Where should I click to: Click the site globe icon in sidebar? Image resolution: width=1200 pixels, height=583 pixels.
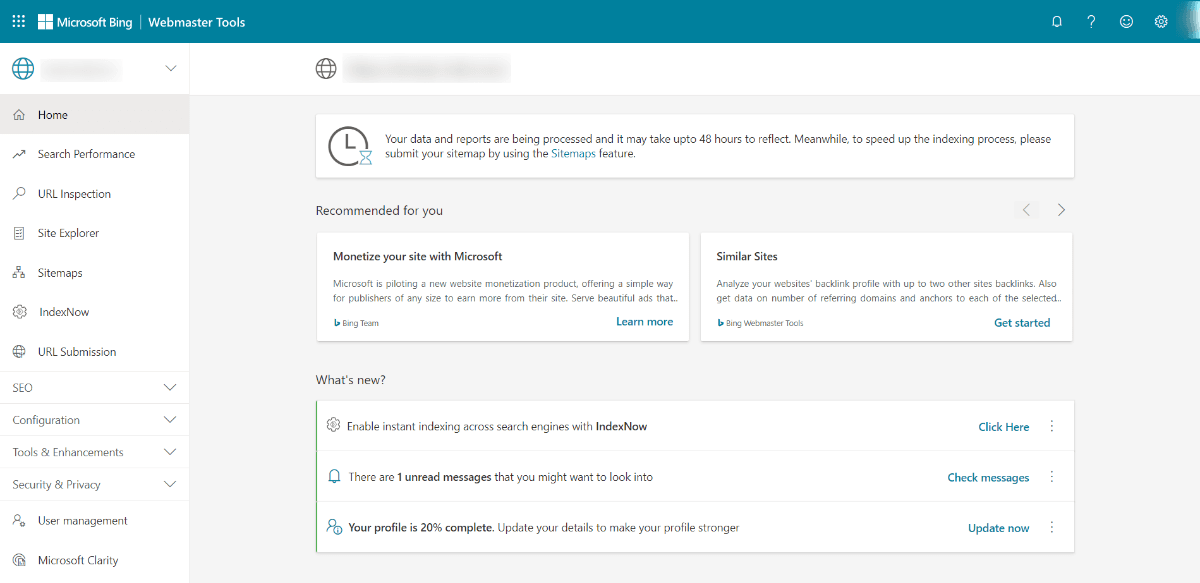point(23,69)
